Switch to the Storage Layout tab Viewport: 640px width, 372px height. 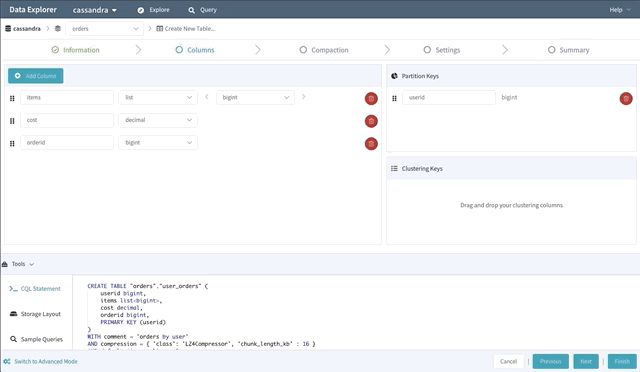pos(35,314)
